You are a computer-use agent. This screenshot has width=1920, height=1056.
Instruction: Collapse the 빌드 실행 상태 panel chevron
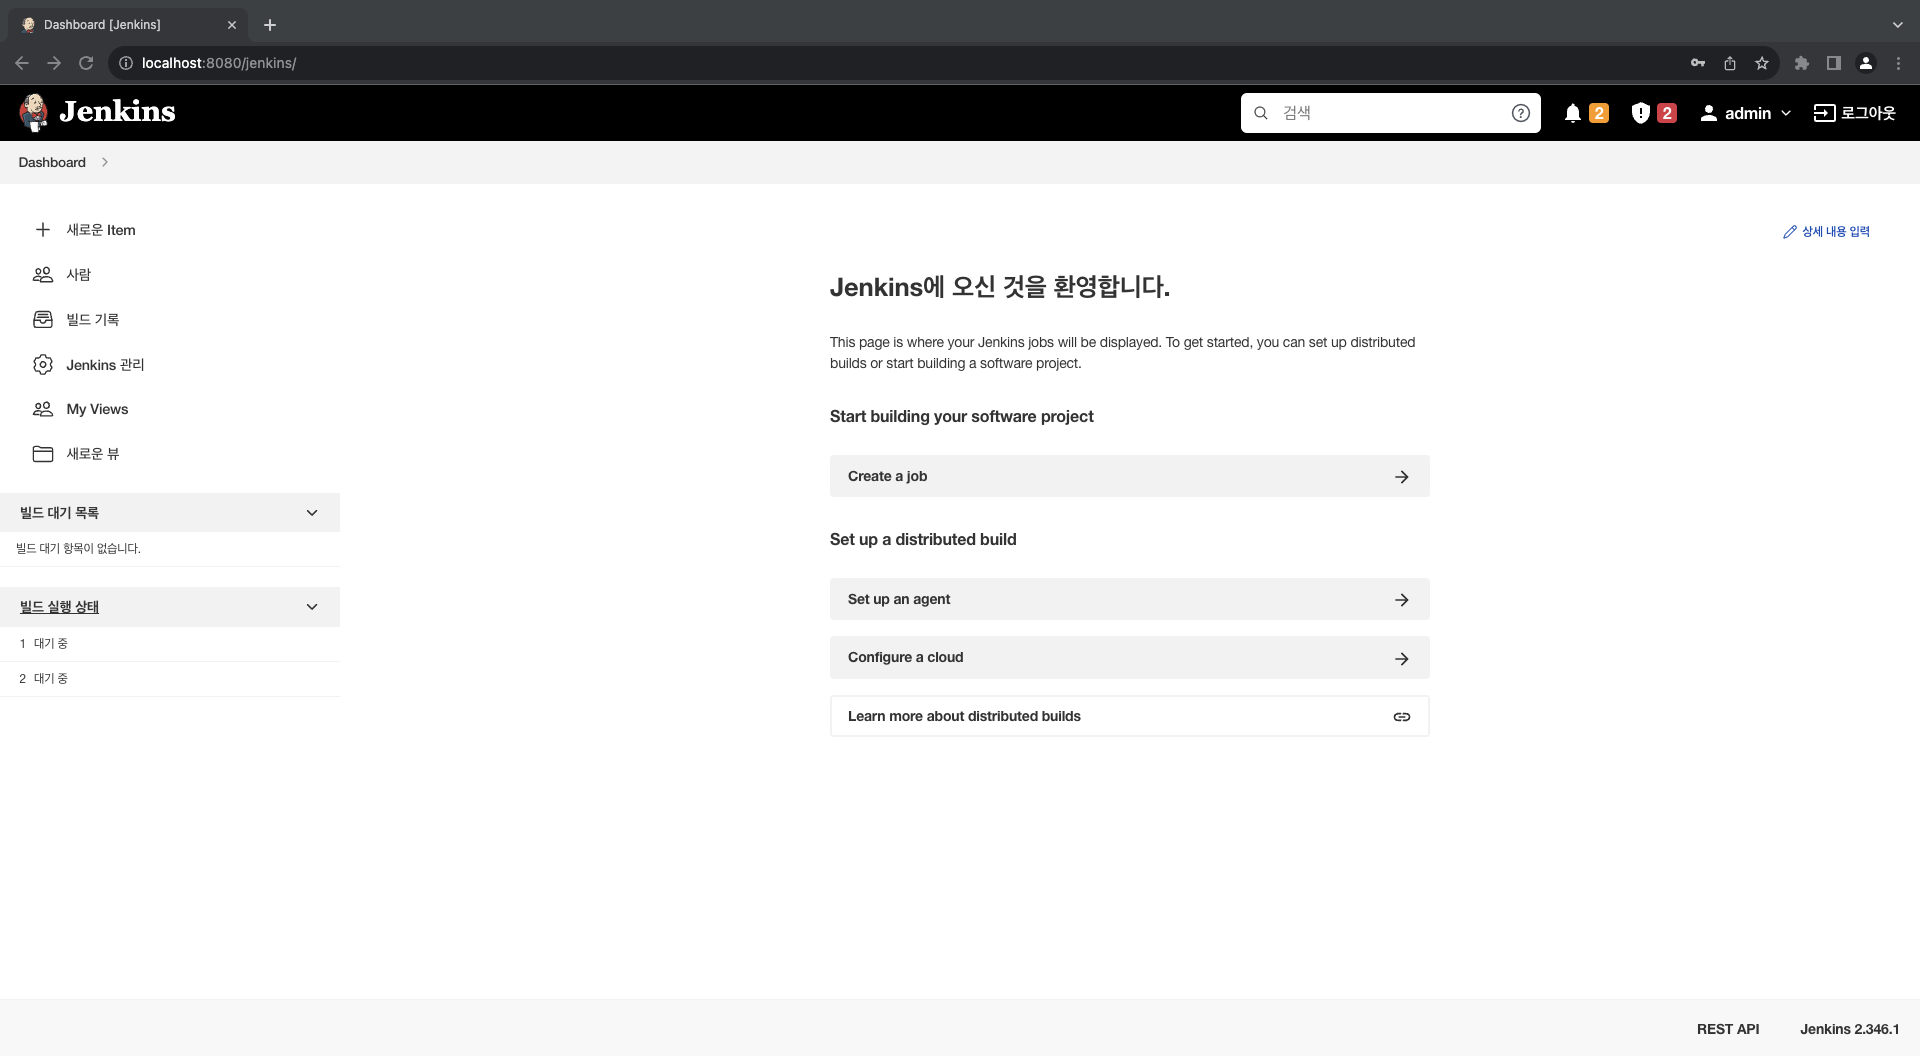coord(312,607)
